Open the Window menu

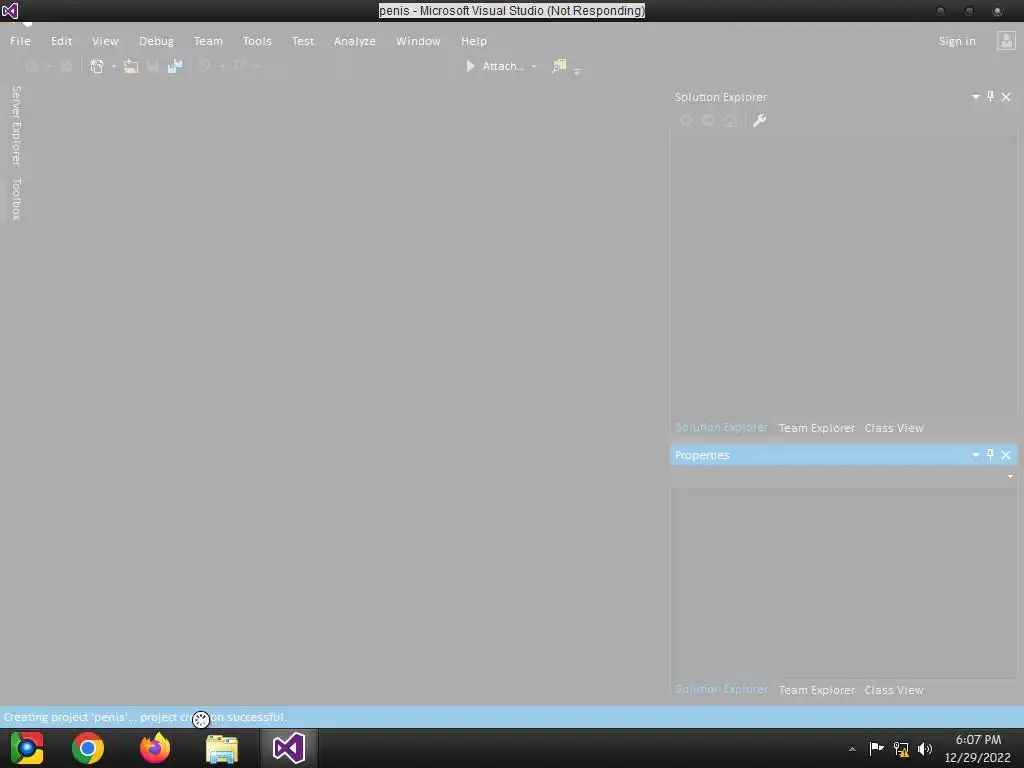pyautogui.click(x=418, y=40)
